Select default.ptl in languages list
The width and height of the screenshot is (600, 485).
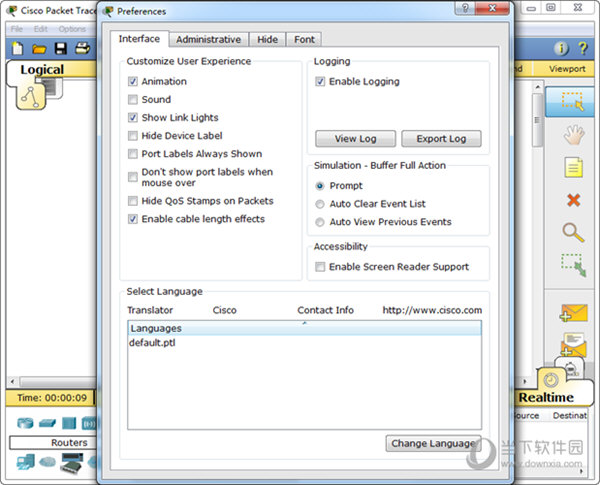pos(152,343)
